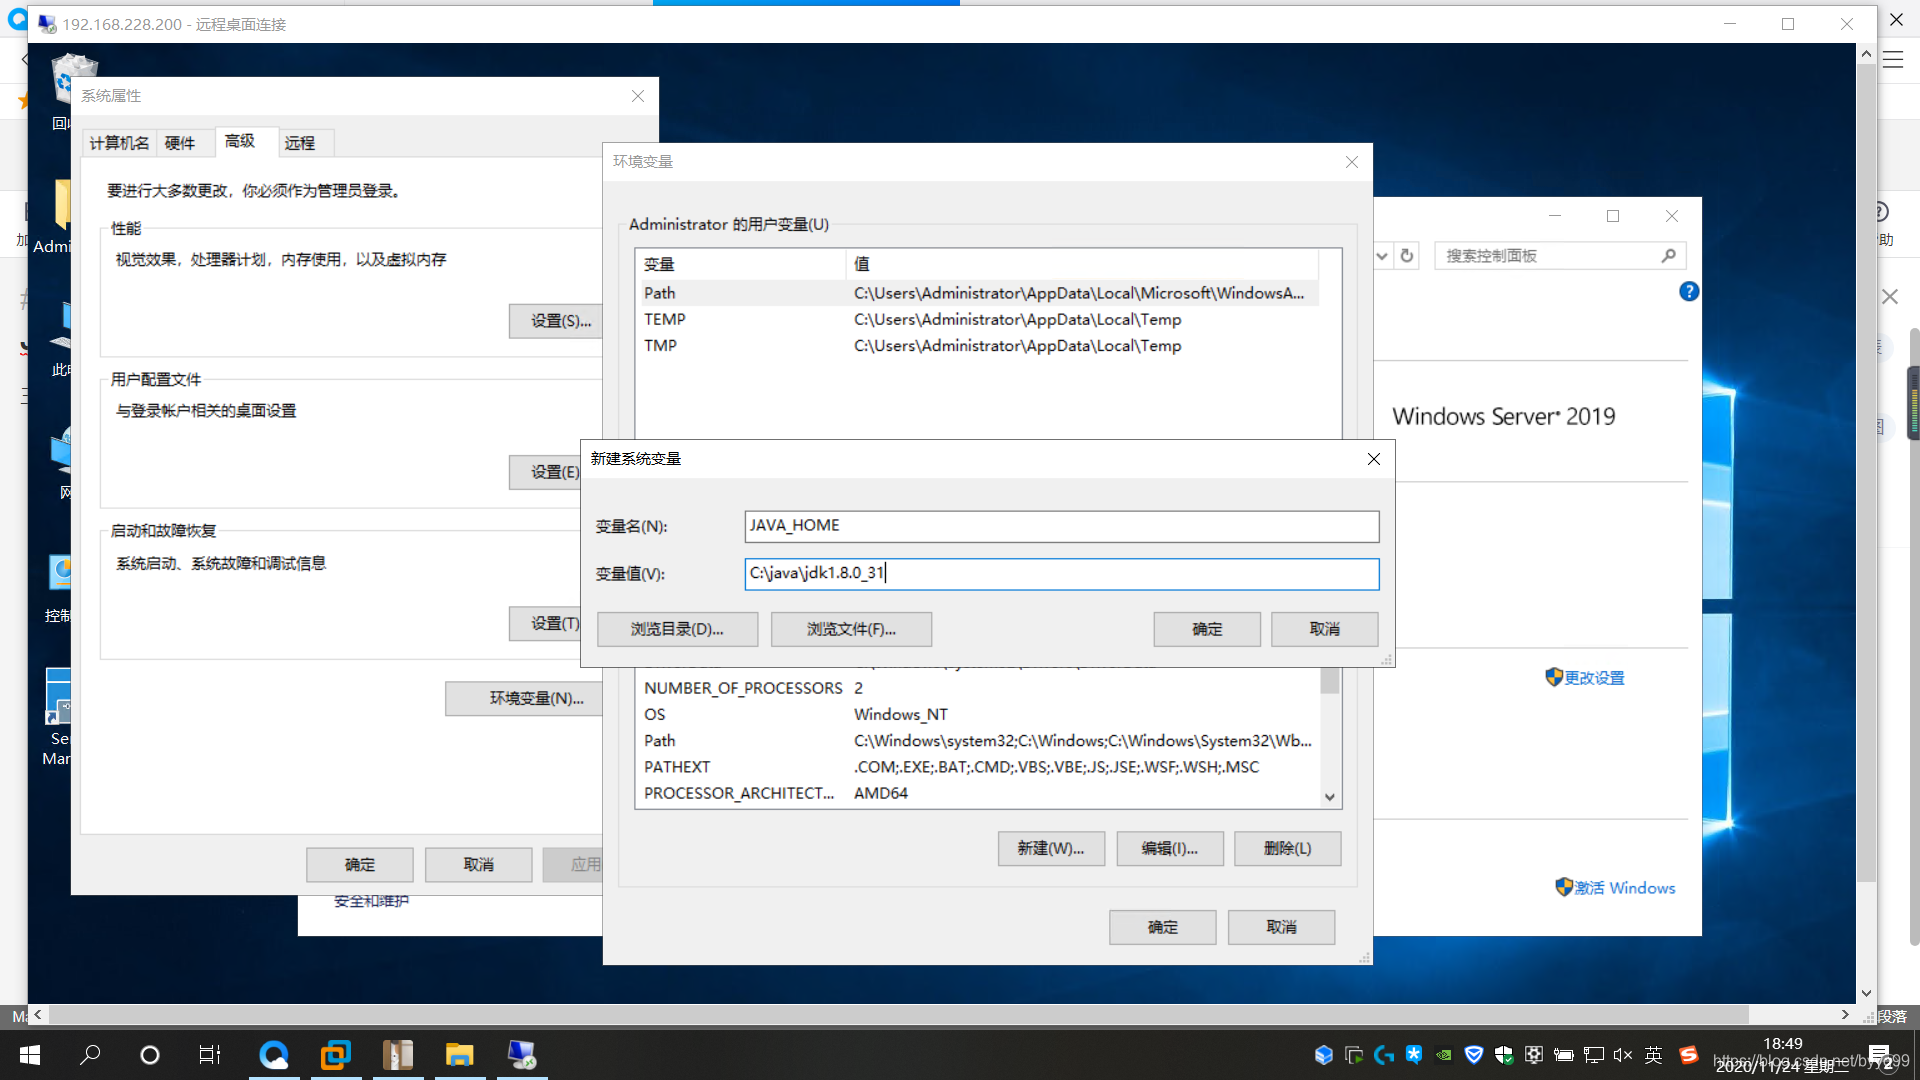Click the network monitor tray icon
The width and height of the screenshot is (1920, 1080).
point(1594,1055)
